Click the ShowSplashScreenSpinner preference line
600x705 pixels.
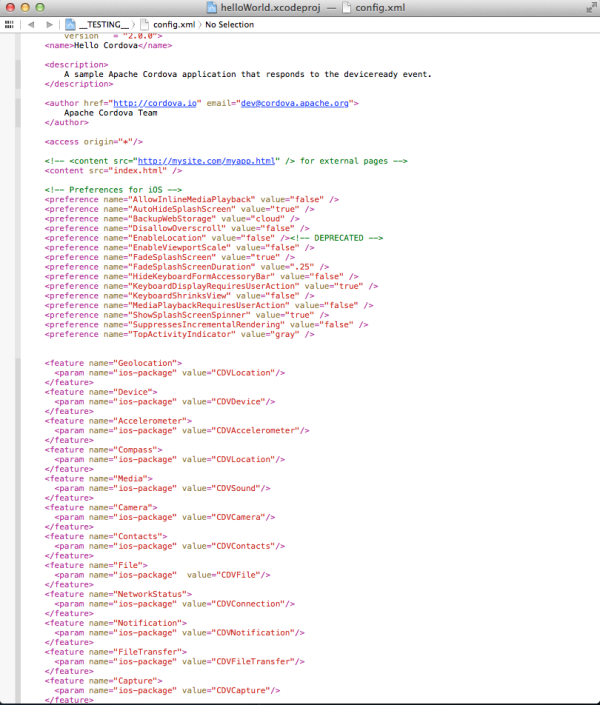(187, 315)
